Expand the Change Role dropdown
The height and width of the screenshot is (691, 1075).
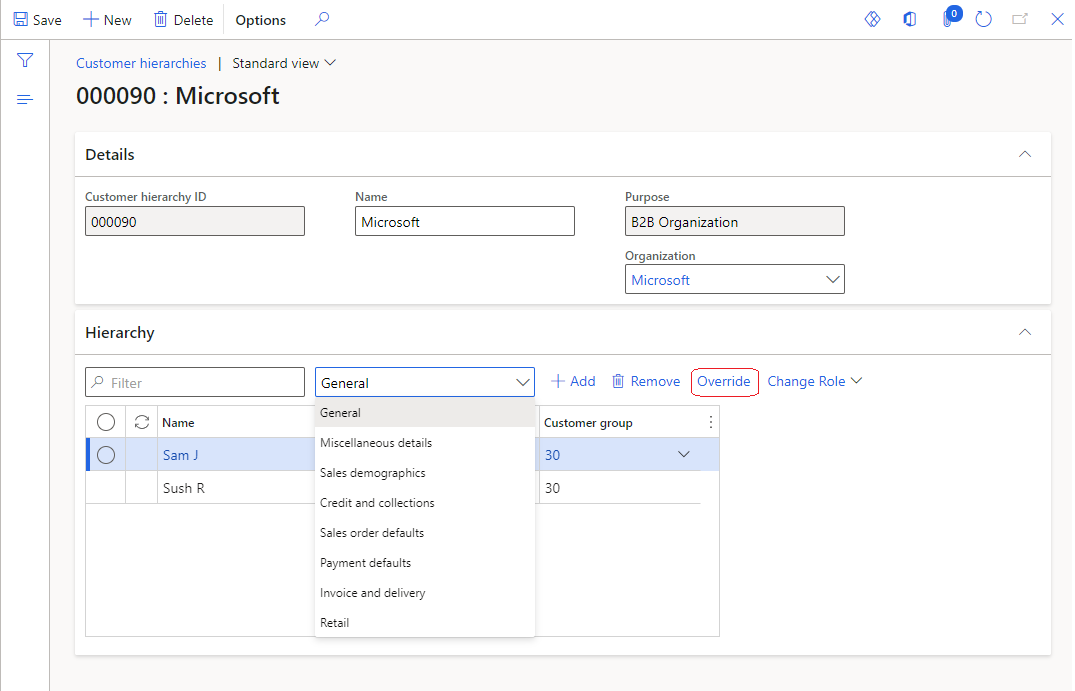tap(815, 381)
